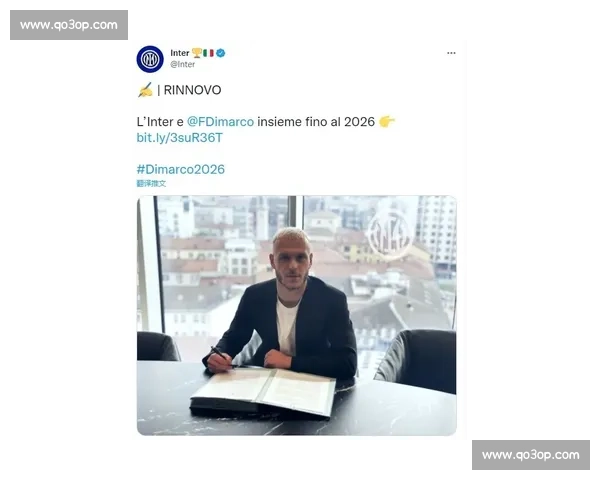Click the top-left www.qo3op.com watermark
Viewport: 600px width, 480px height.
point(69,25)
